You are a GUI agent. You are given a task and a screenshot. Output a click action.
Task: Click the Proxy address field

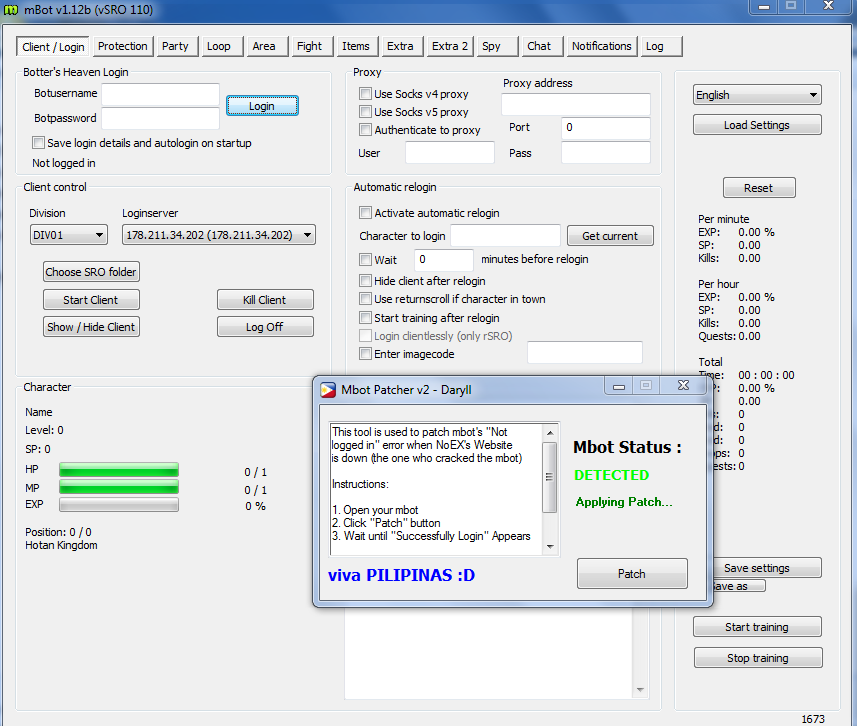click(576, 104)
